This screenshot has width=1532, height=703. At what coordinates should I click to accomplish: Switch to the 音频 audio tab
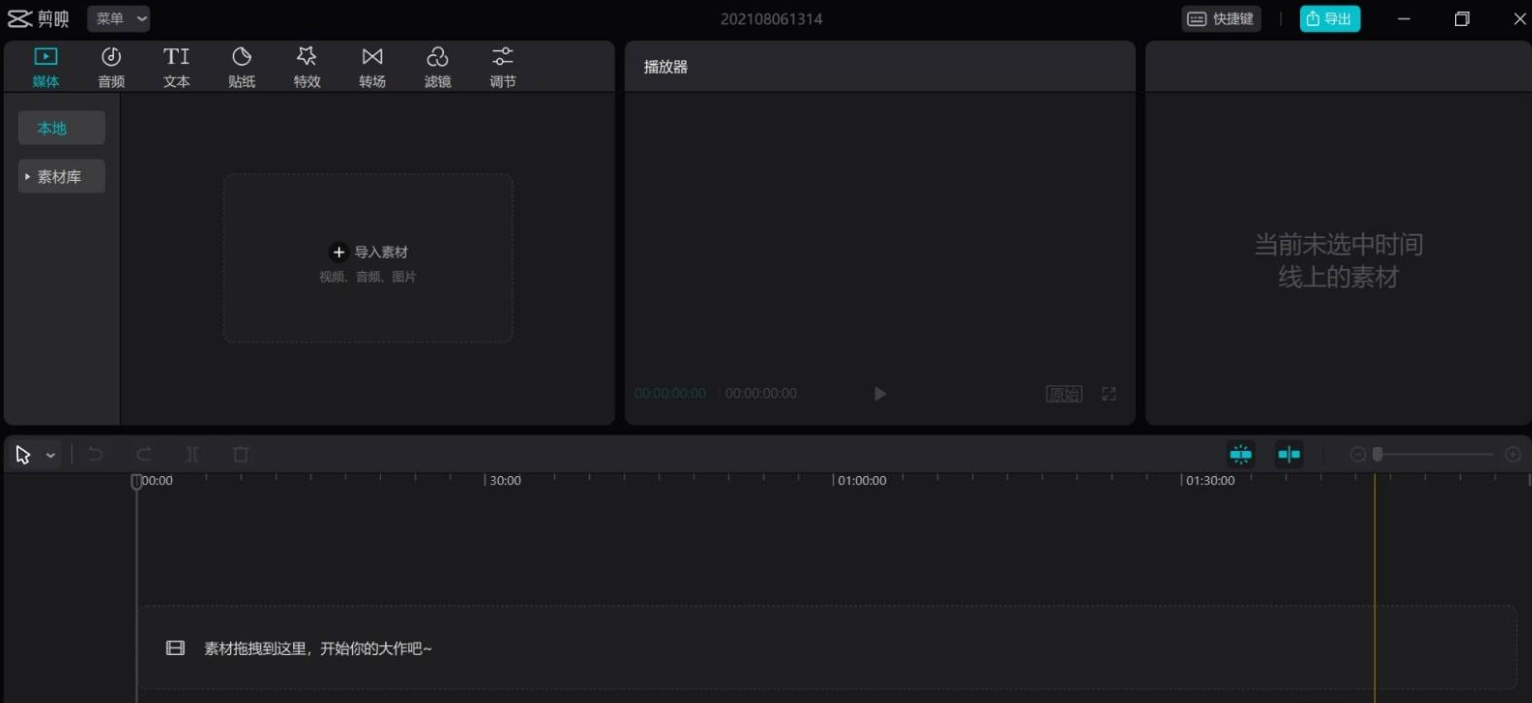pyautogui.click(x=111, y=67)
